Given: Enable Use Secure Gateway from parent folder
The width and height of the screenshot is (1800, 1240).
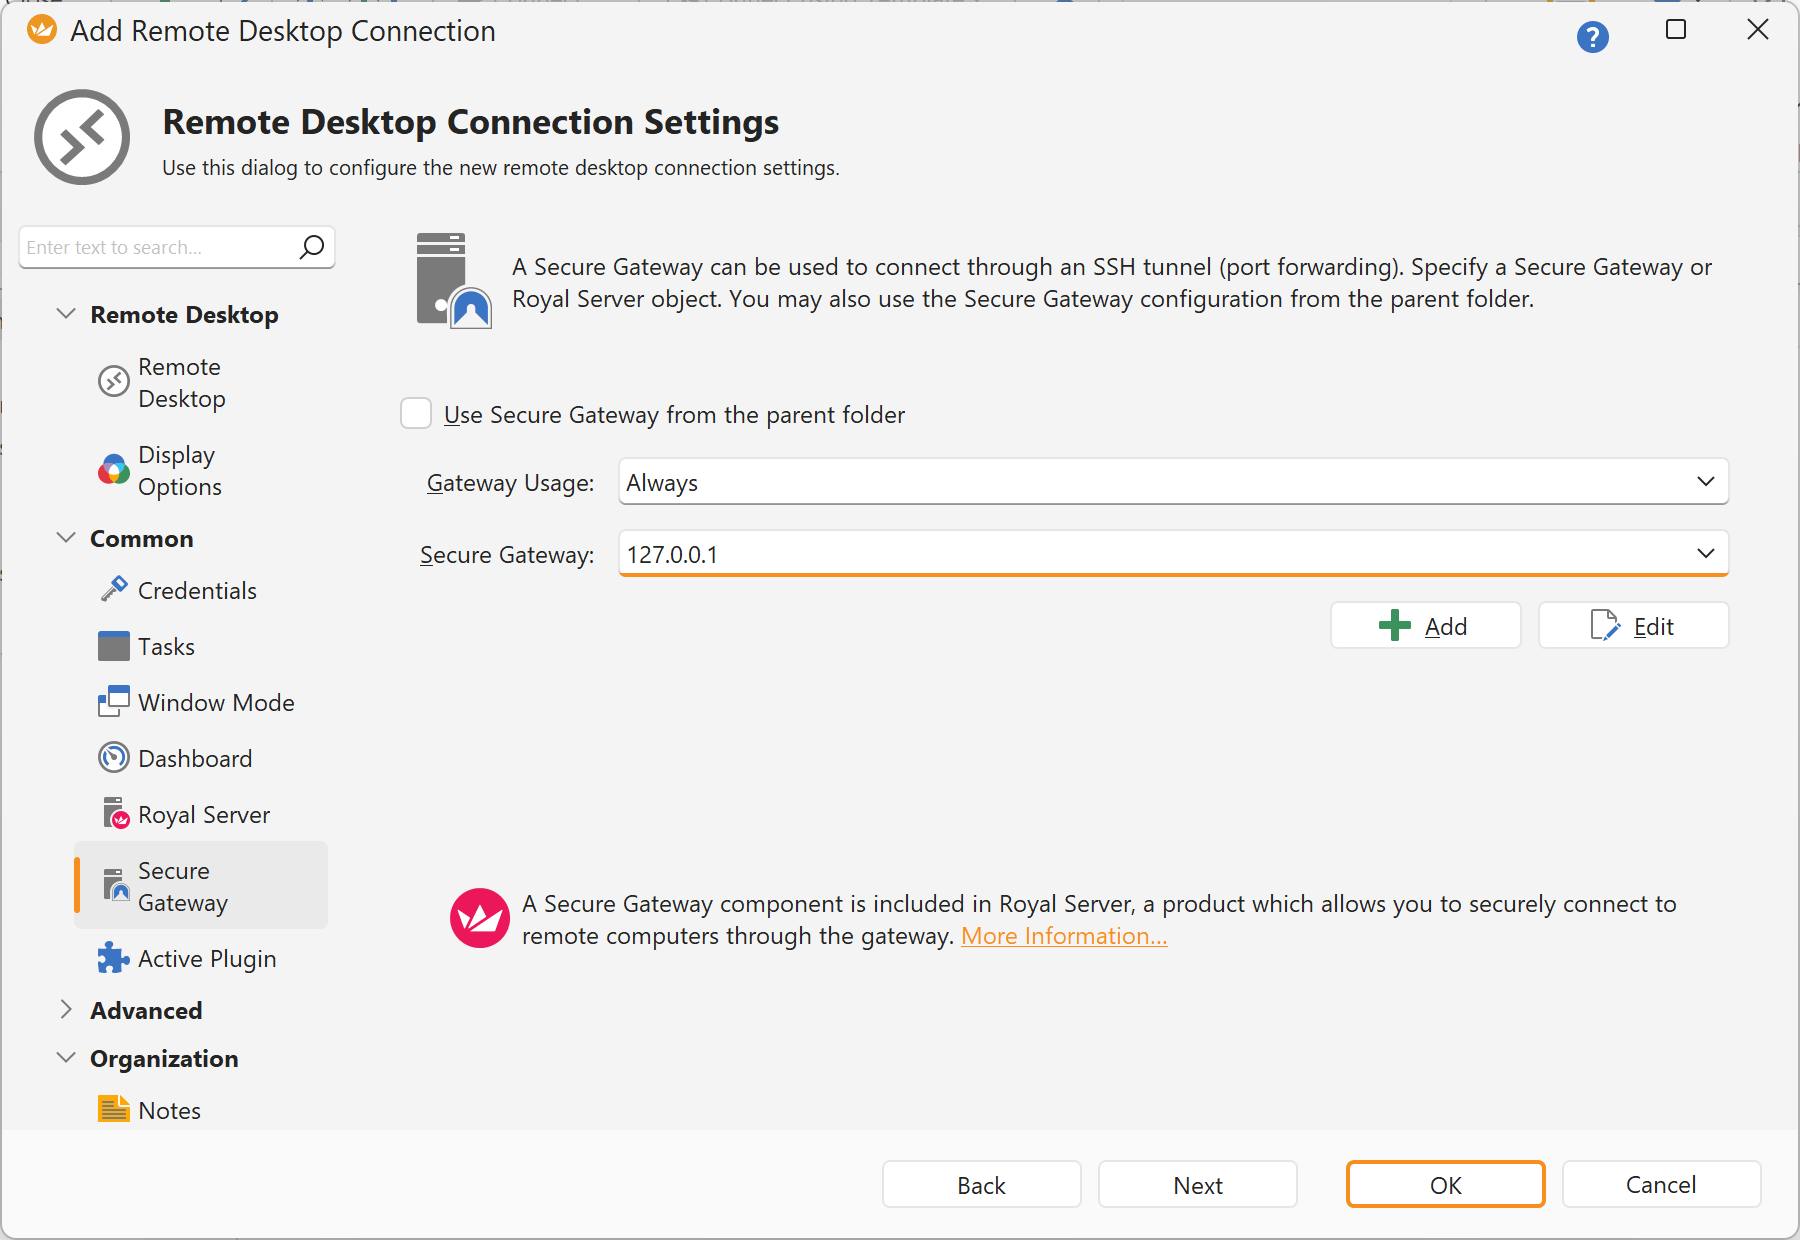Looking at the screenshot, I should (x=415, y=413).
